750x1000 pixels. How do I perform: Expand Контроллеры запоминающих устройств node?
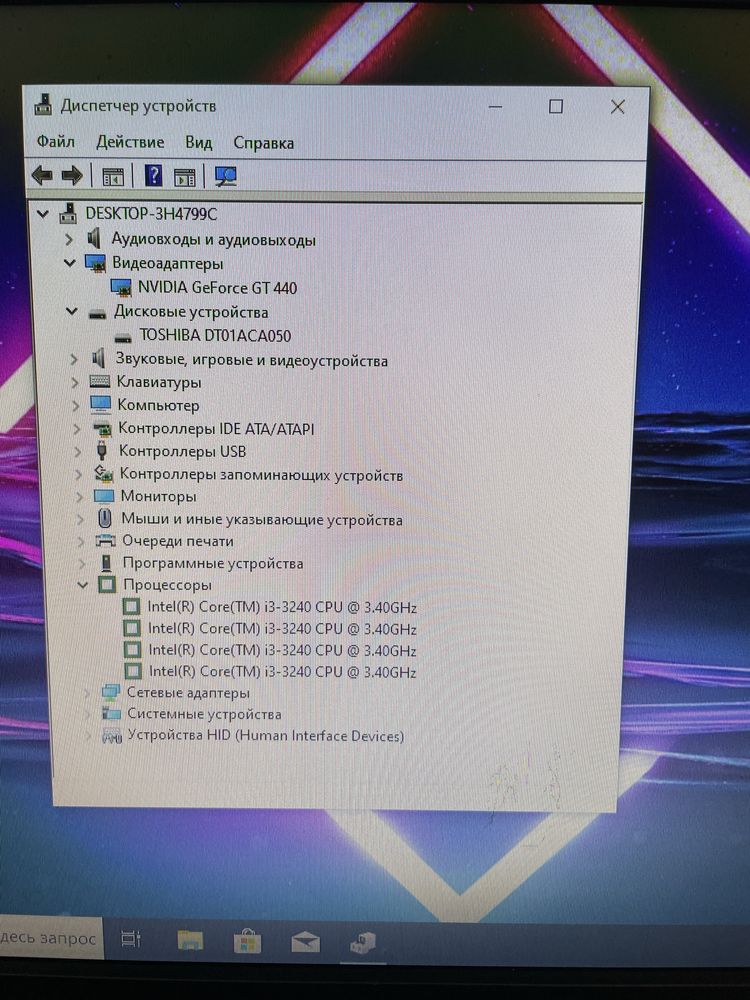coord(79,474)
